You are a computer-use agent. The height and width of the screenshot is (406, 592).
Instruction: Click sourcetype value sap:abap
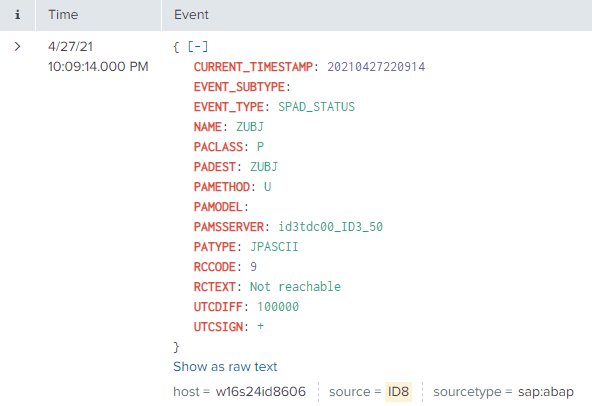(x=546, y=392)
